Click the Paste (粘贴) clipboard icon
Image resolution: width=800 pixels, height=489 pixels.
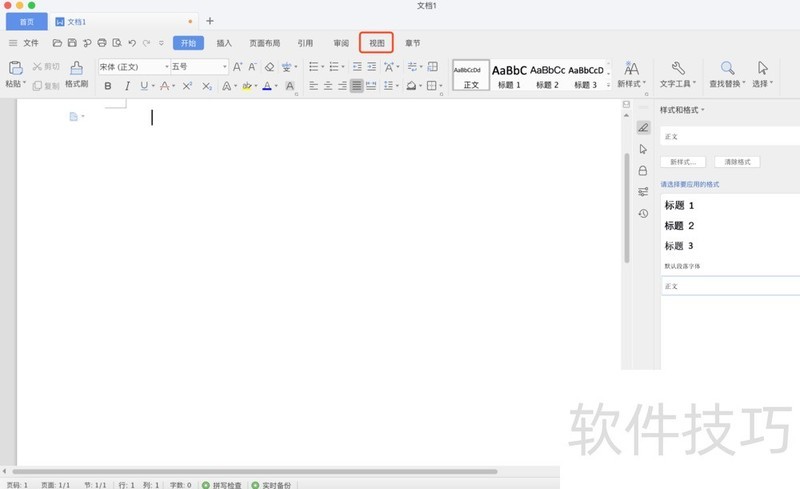[16, 69]
